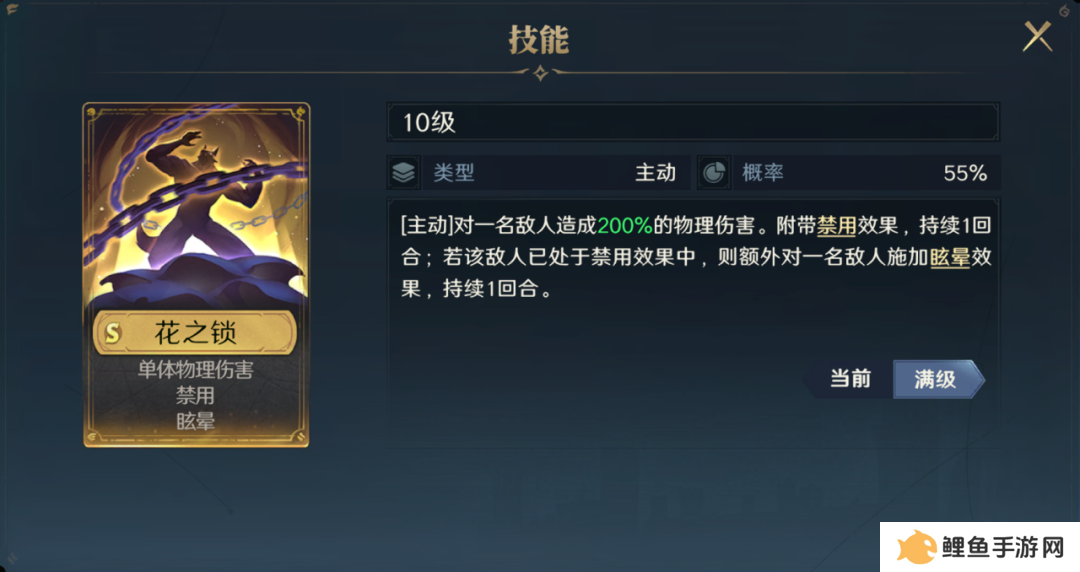This screenshot has width=1080, height=572.
Task: Click the 眩晕 tag on skill card
Action: click(196, 421)
